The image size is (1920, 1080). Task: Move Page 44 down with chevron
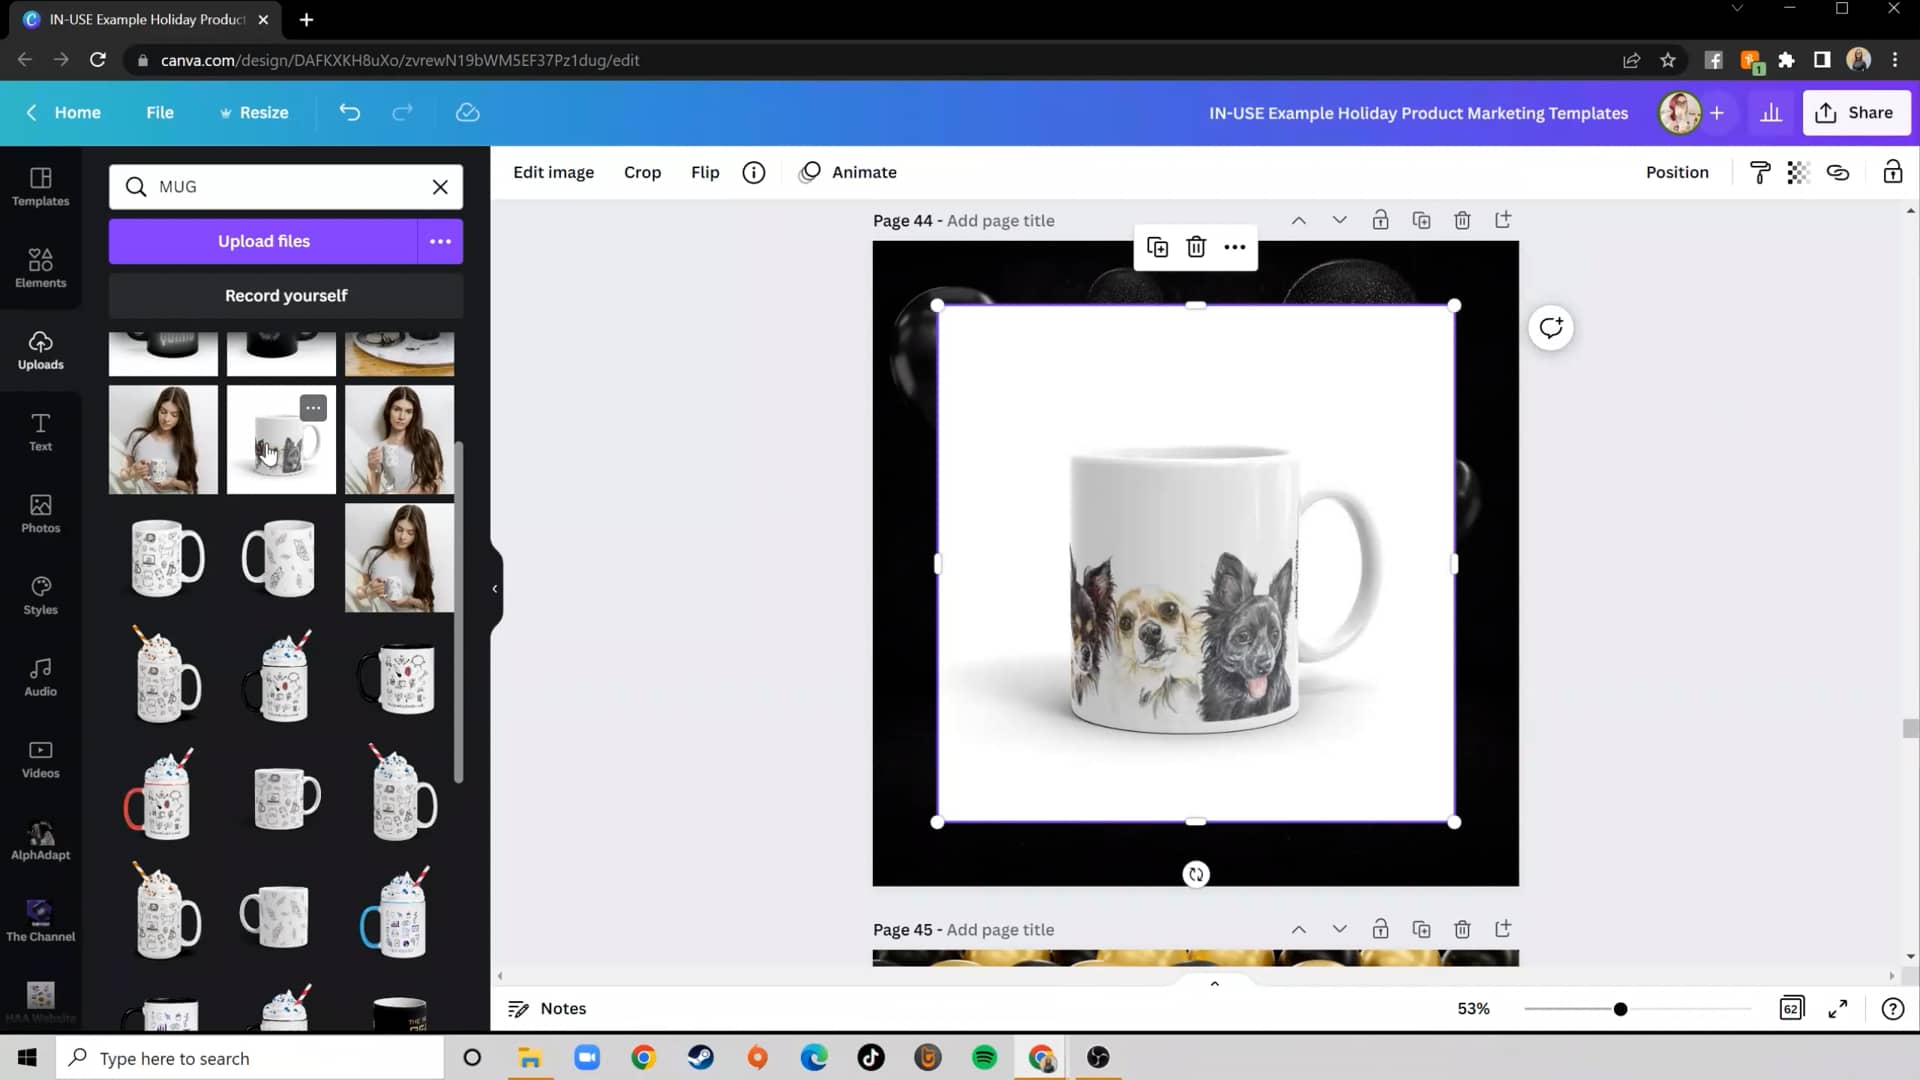pos(1339,220)
